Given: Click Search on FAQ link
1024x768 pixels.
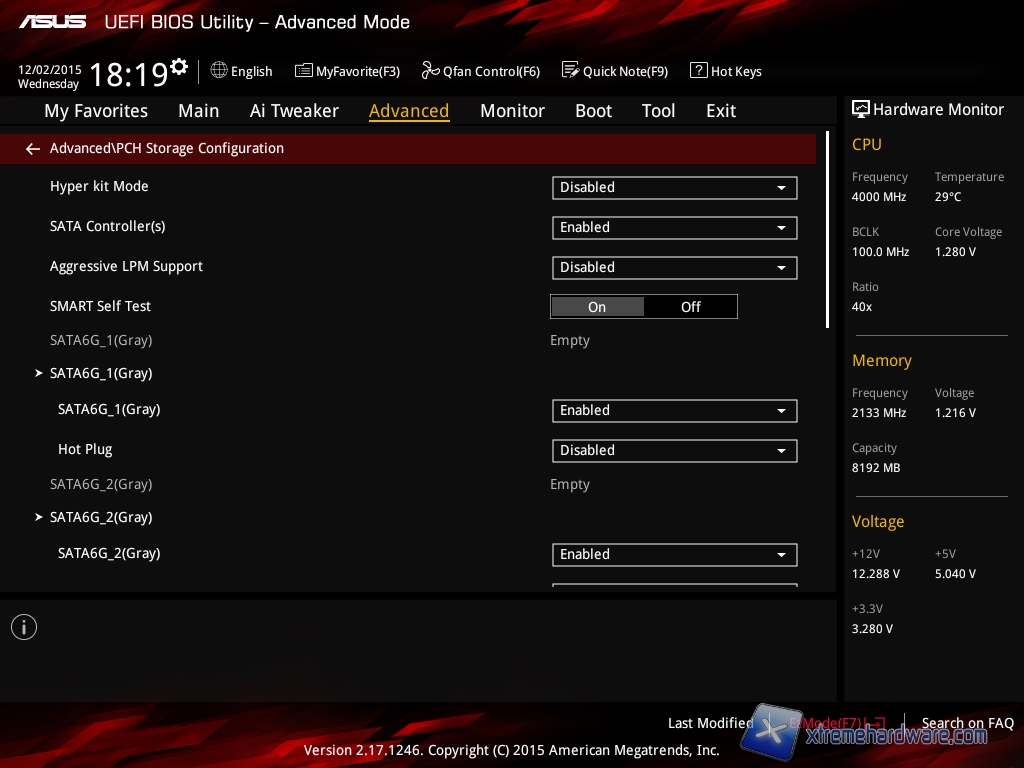Looking at the screenshot, I should (x=967, y=723).
